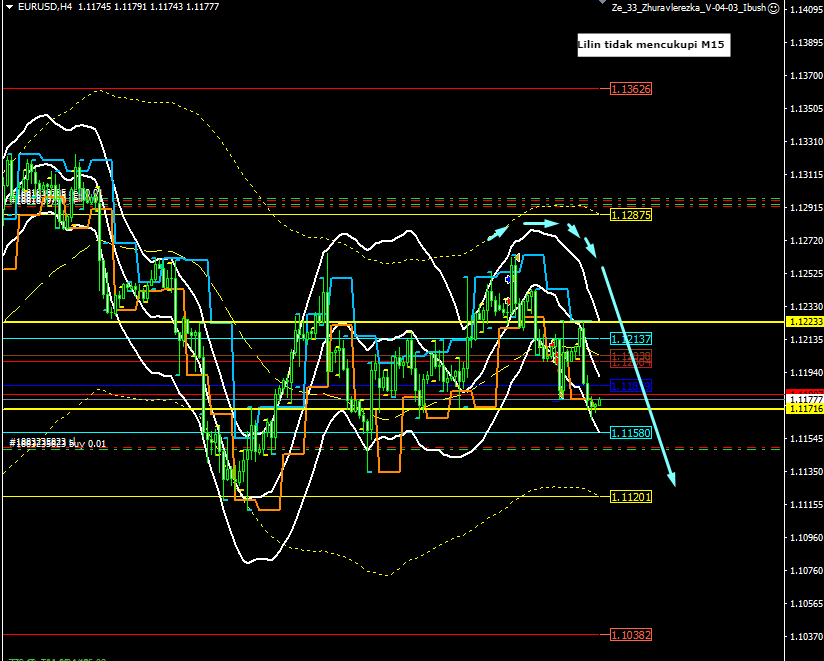Click the expert name Ze_33_Zhuravlerezka_V-04-03_Ibush

tap(689, 8)
